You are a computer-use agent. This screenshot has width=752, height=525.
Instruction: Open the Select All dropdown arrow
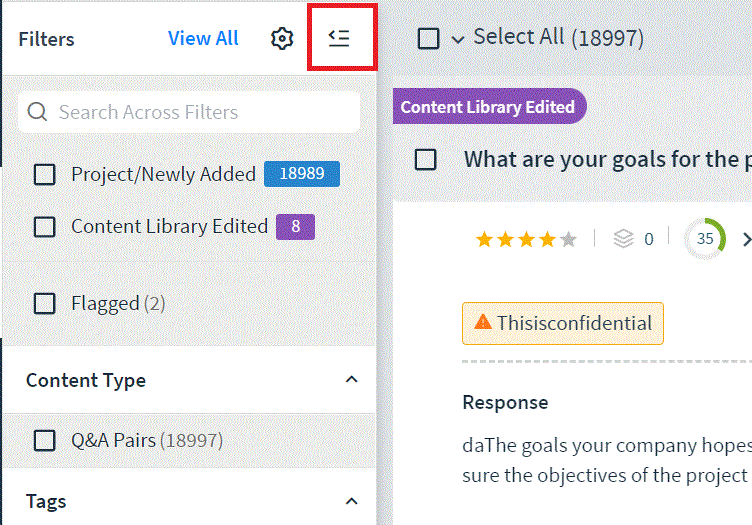(x=458, y=39)
